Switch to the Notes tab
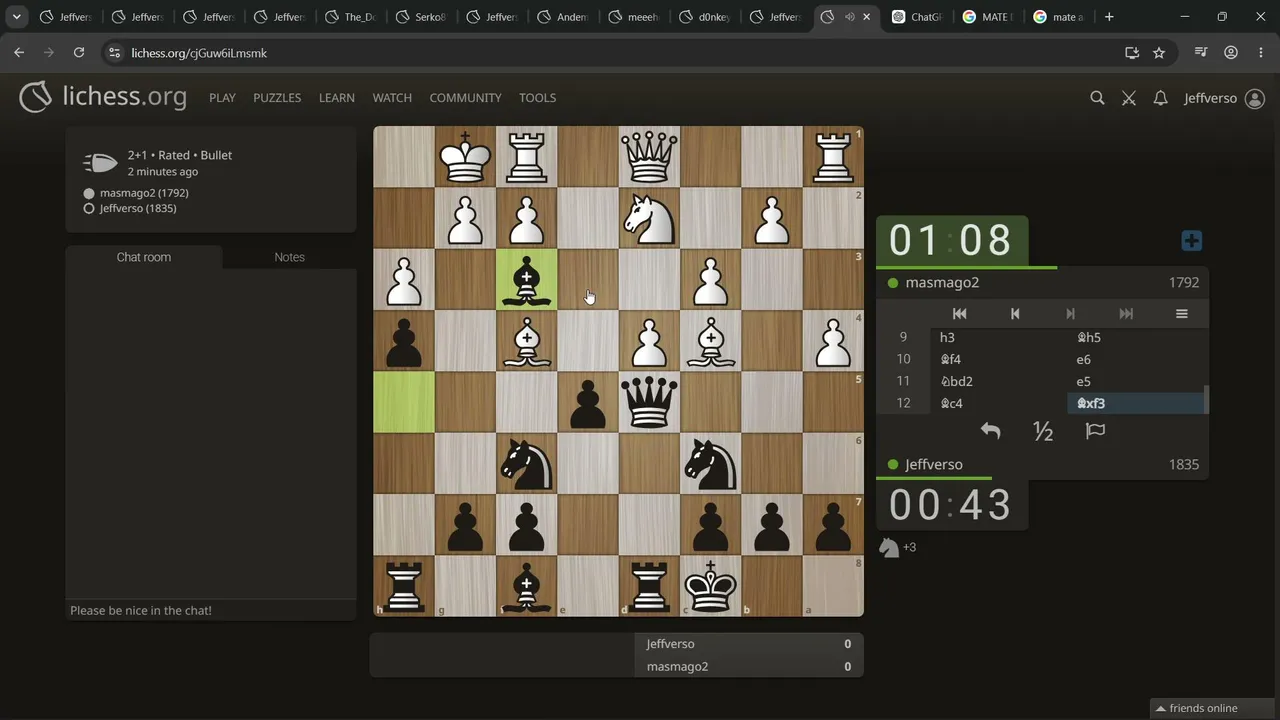This screenshot has width=1280, height=720. point(289,257)
